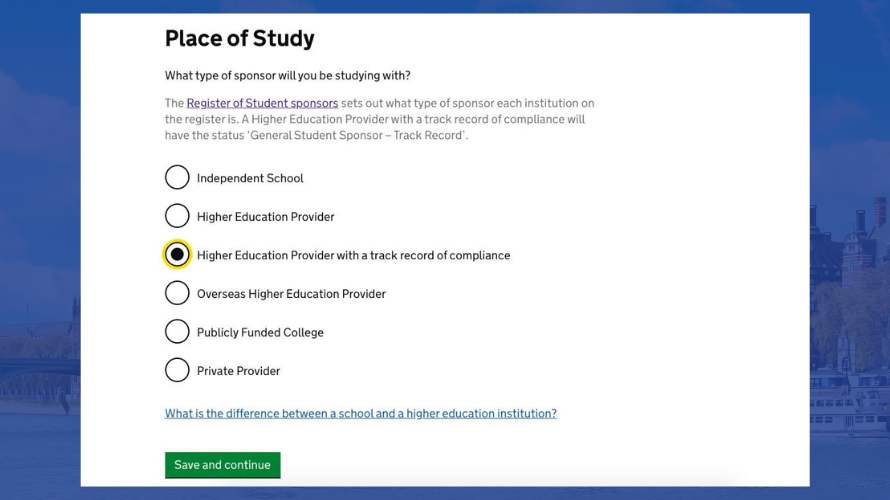The height and width of the screenshot is (500, 890).
Task: Select the Independent School radio button
Action: click(177, 178)
